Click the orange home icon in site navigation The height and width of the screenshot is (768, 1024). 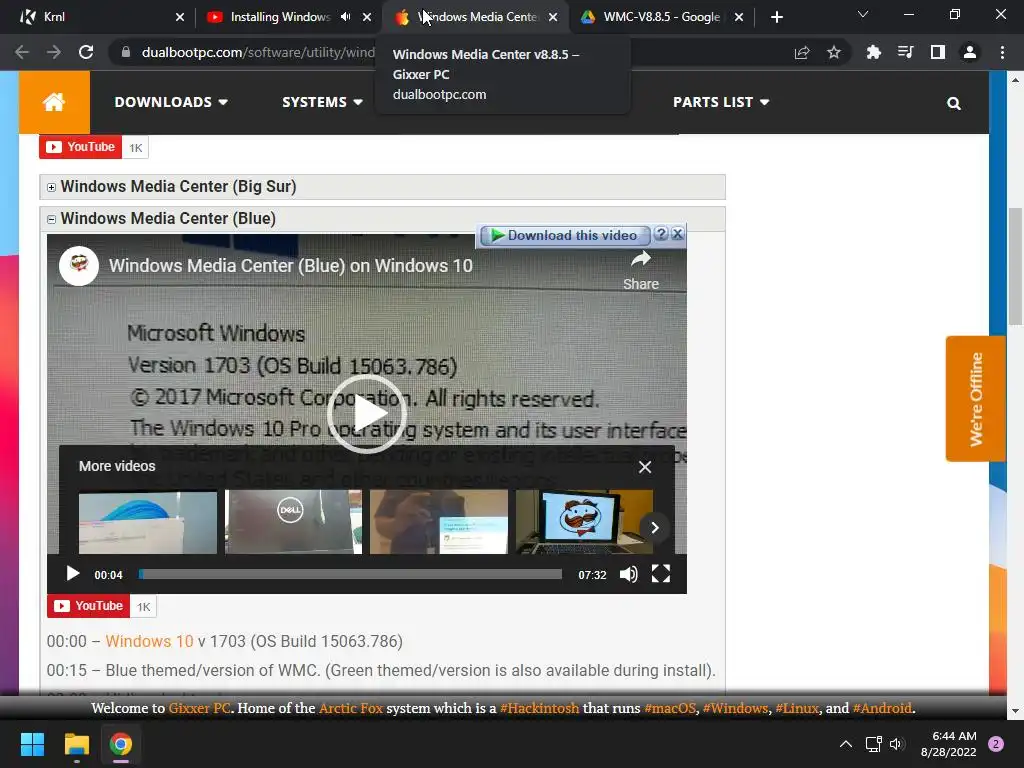point(54,102)
